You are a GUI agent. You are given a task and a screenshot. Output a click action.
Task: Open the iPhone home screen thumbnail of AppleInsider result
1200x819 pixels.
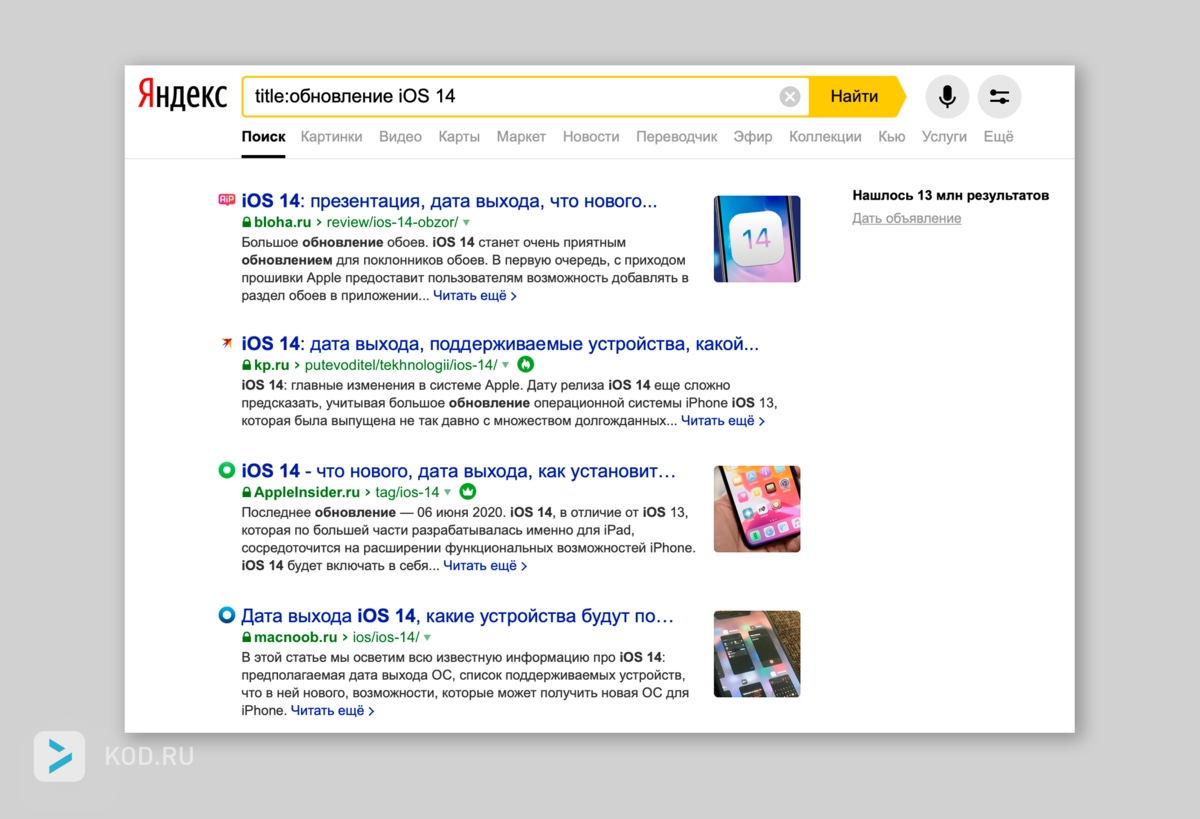[x=757, y=509]
